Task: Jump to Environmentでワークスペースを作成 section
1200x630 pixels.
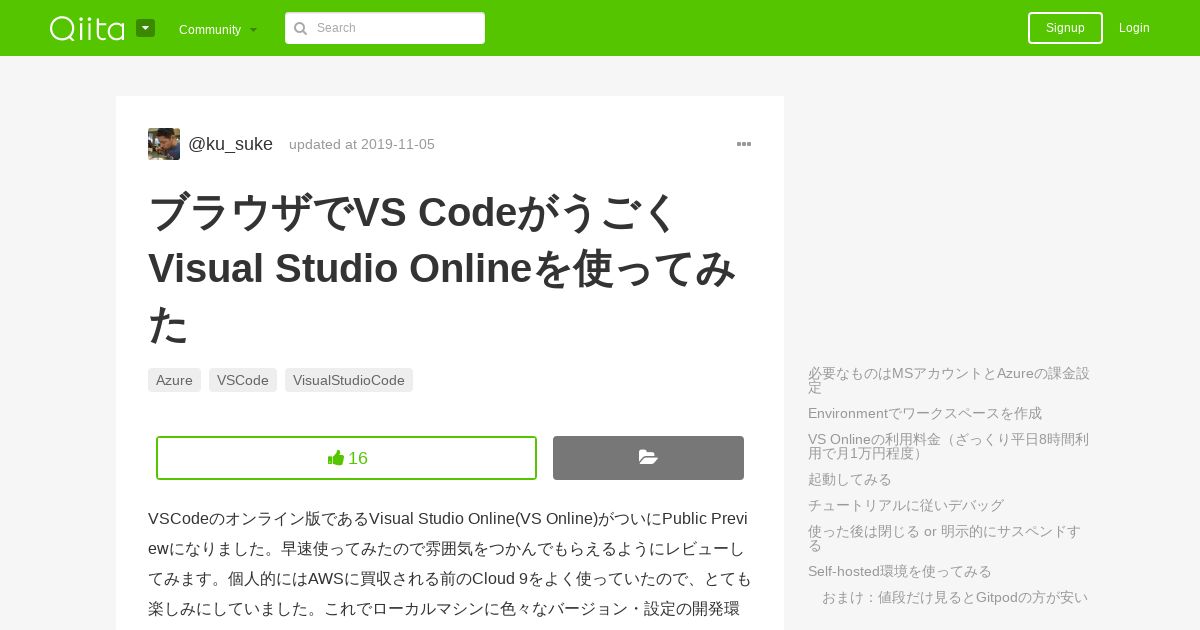Action: pyautogui.click(x=925, y=413)
